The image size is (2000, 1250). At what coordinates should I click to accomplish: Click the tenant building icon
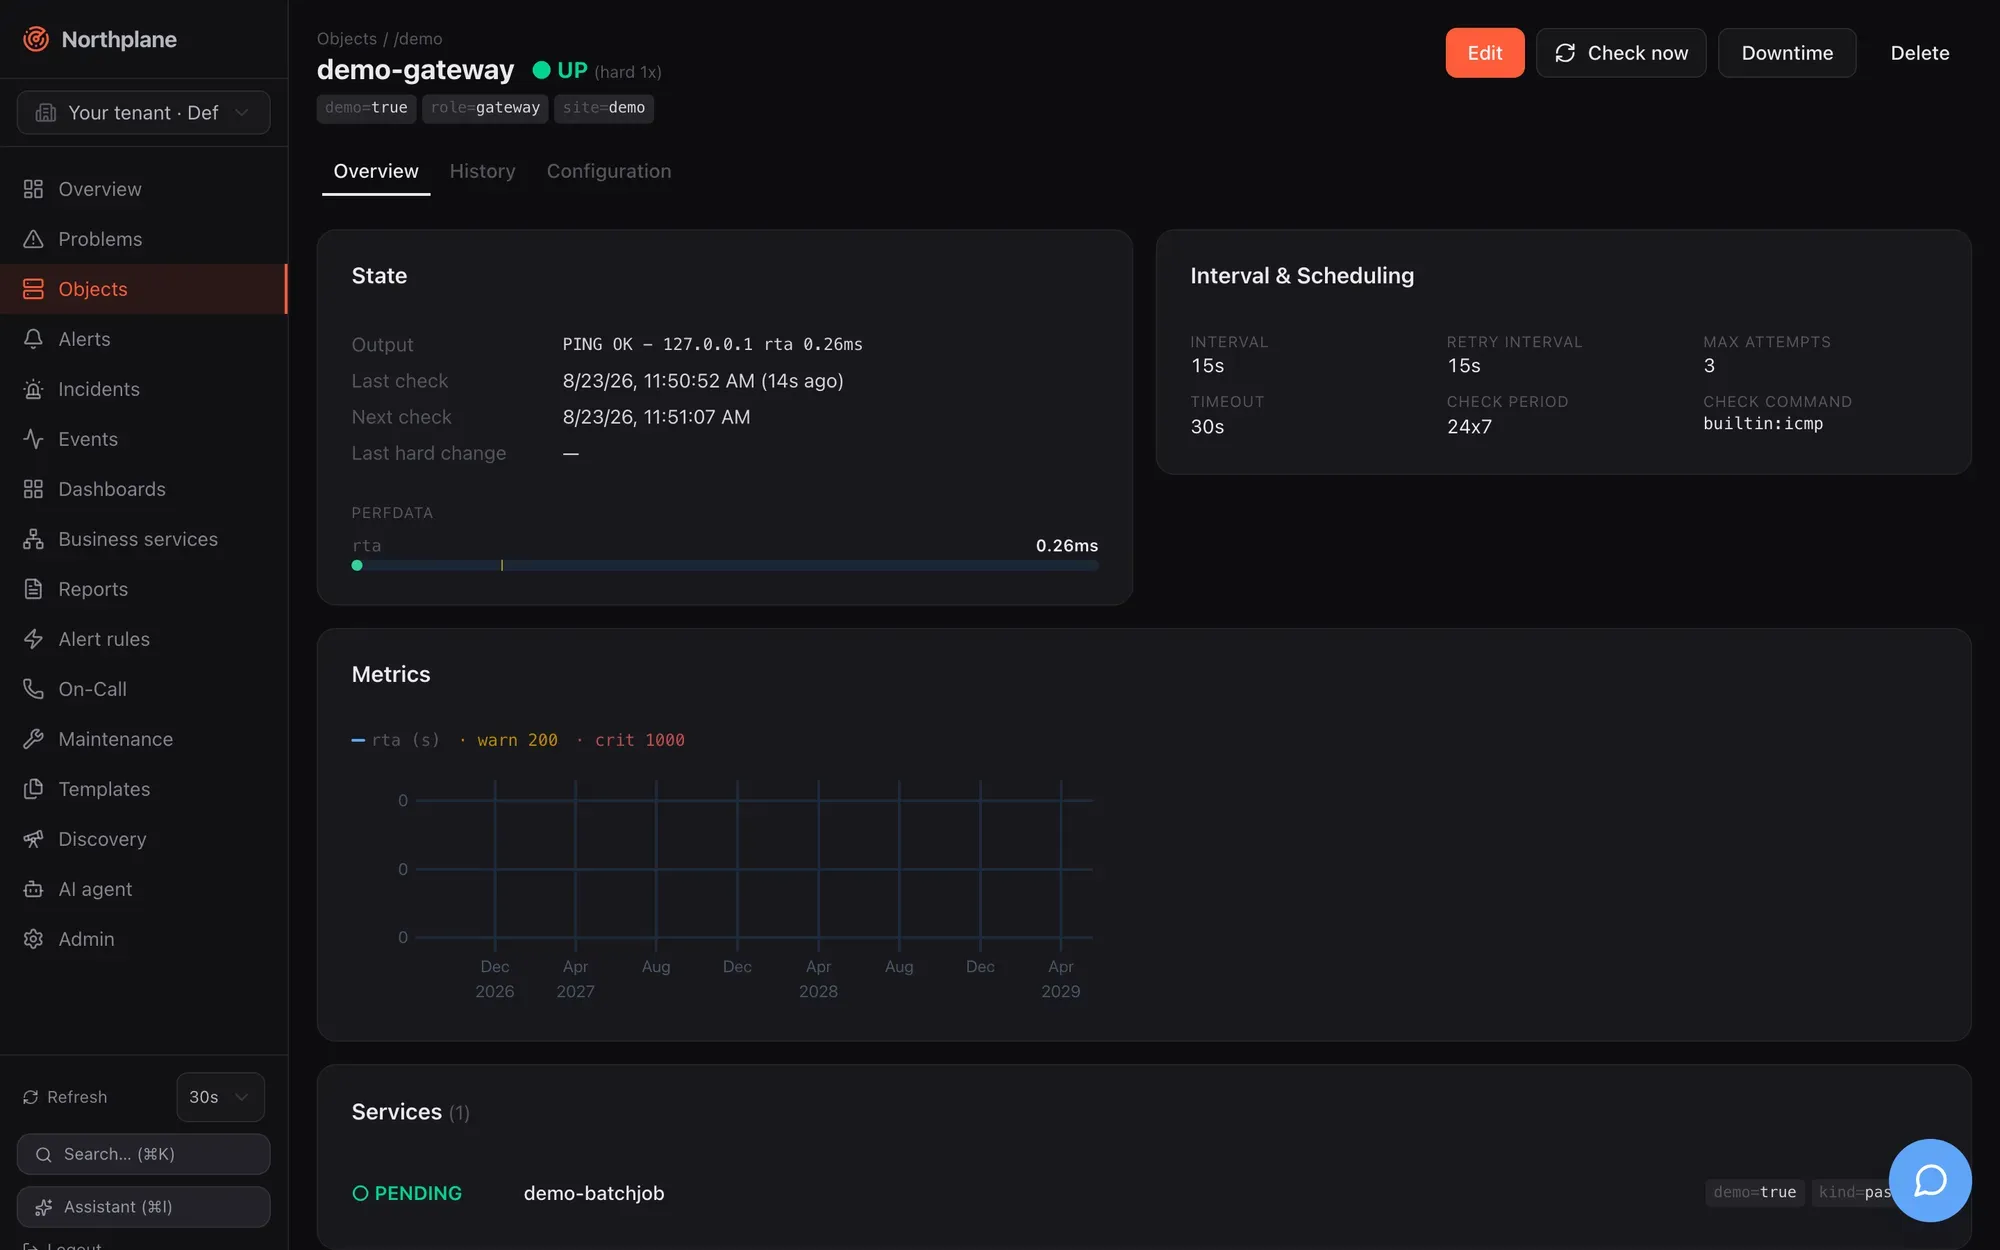coord(46,113)
